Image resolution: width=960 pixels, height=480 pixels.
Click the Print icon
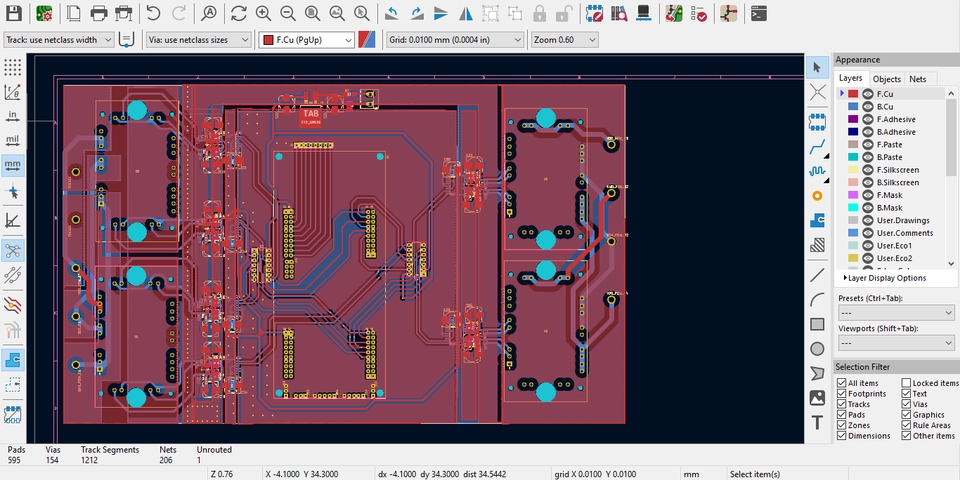click(99, 13)
